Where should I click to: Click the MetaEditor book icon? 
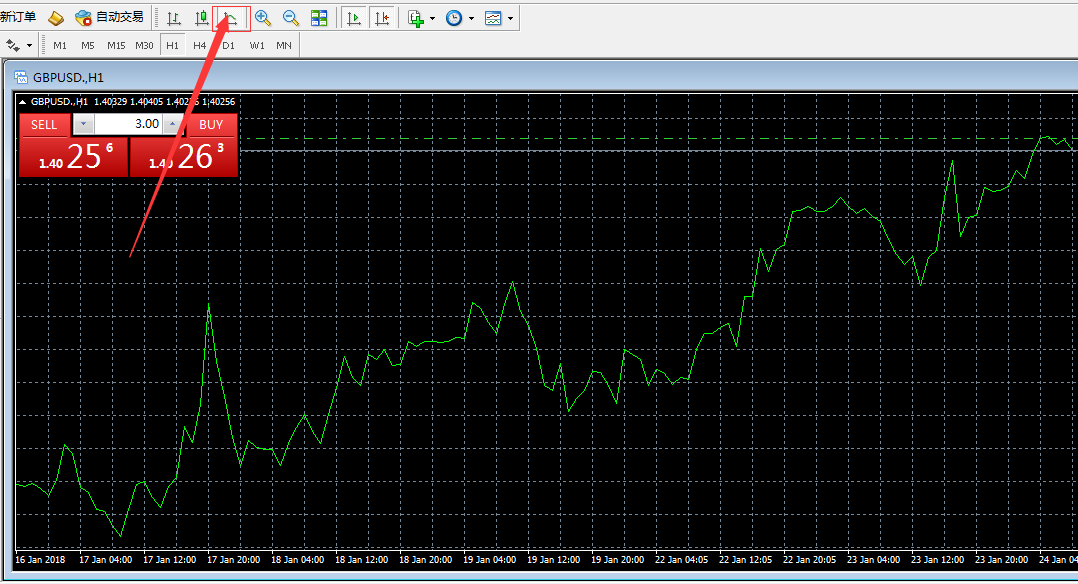[x=56, y=18]
